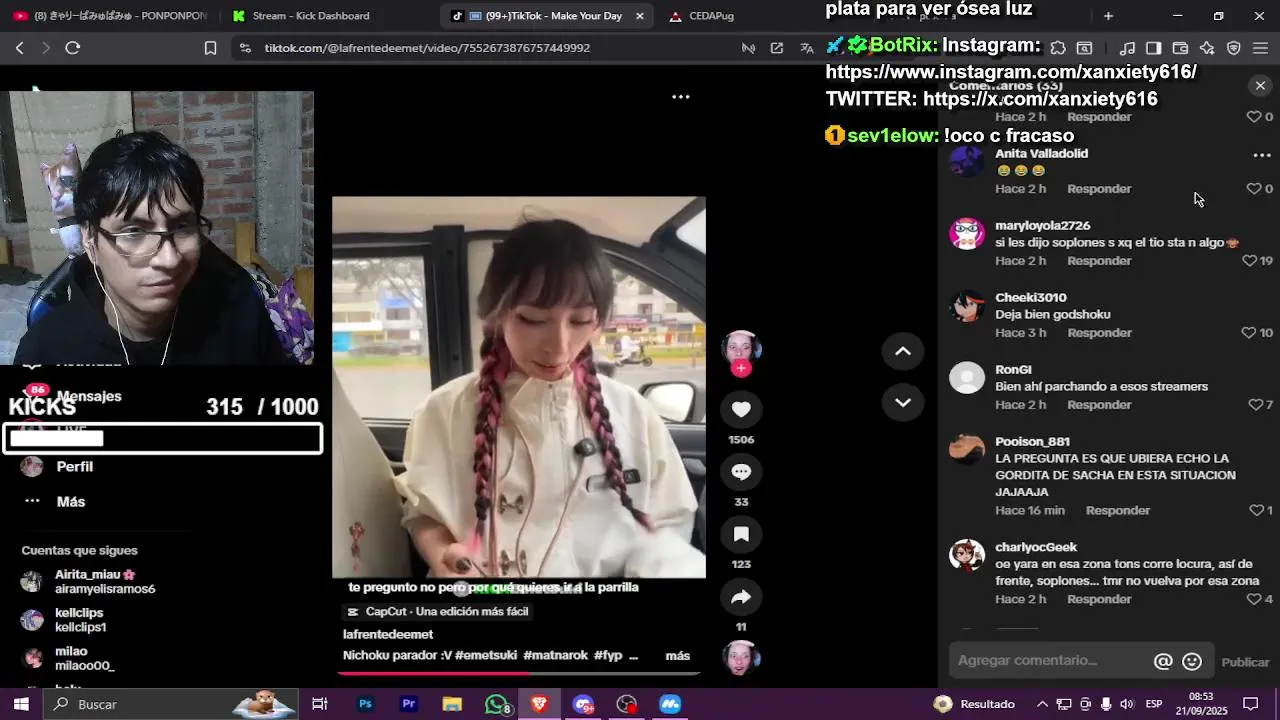The width and height of the screenshot is (1280, 720).
Task: Open Brave wallet icon
Action: point(1180,48)
